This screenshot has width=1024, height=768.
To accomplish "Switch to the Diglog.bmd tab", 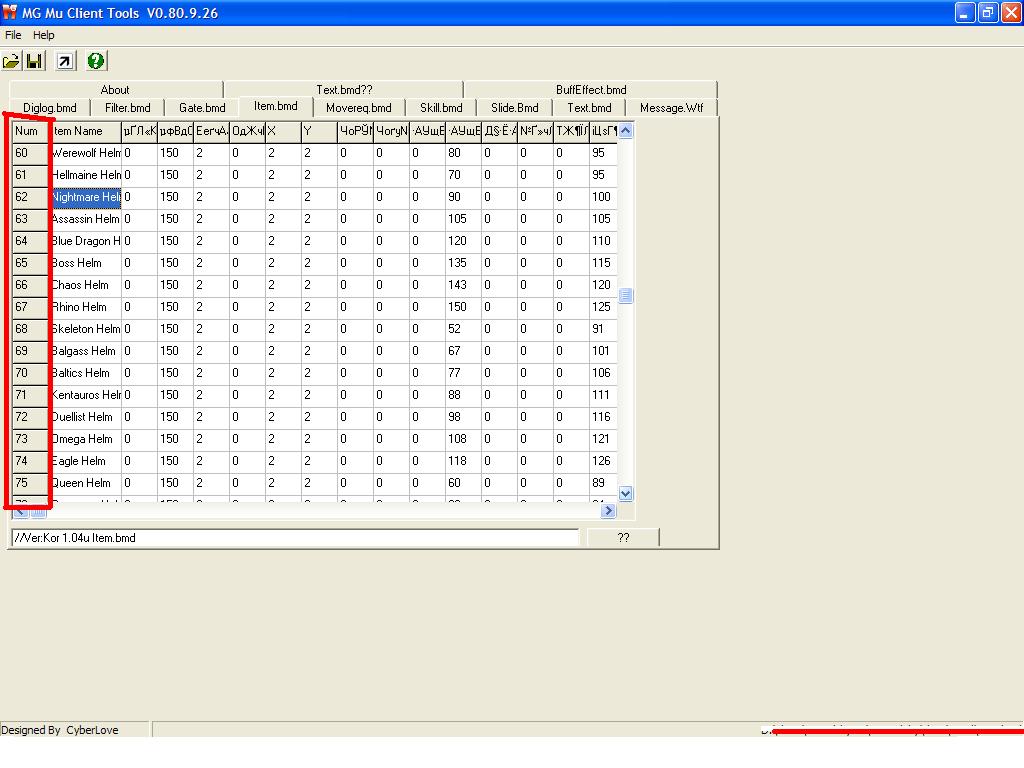I will [x=50, y=108].
